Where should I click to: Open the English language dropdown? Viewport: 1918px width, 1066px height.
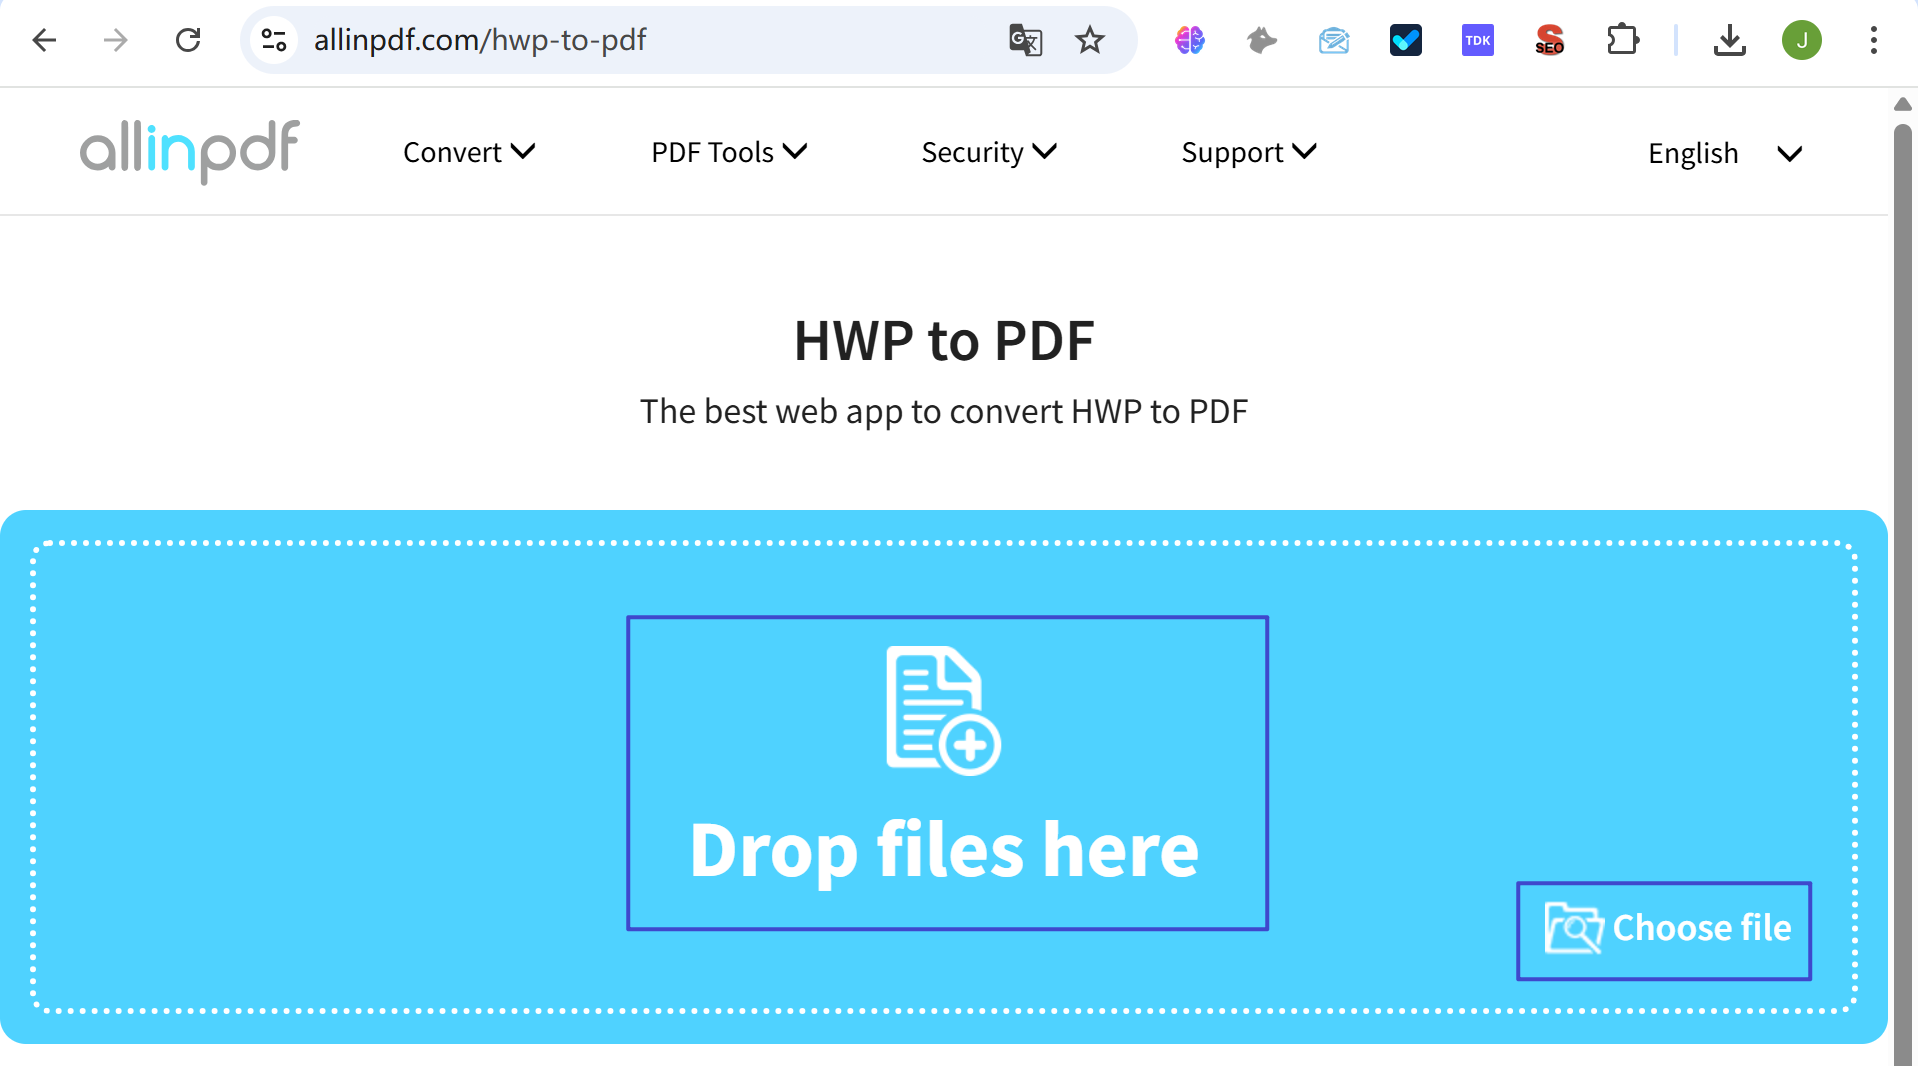[x=1722, y=153]
